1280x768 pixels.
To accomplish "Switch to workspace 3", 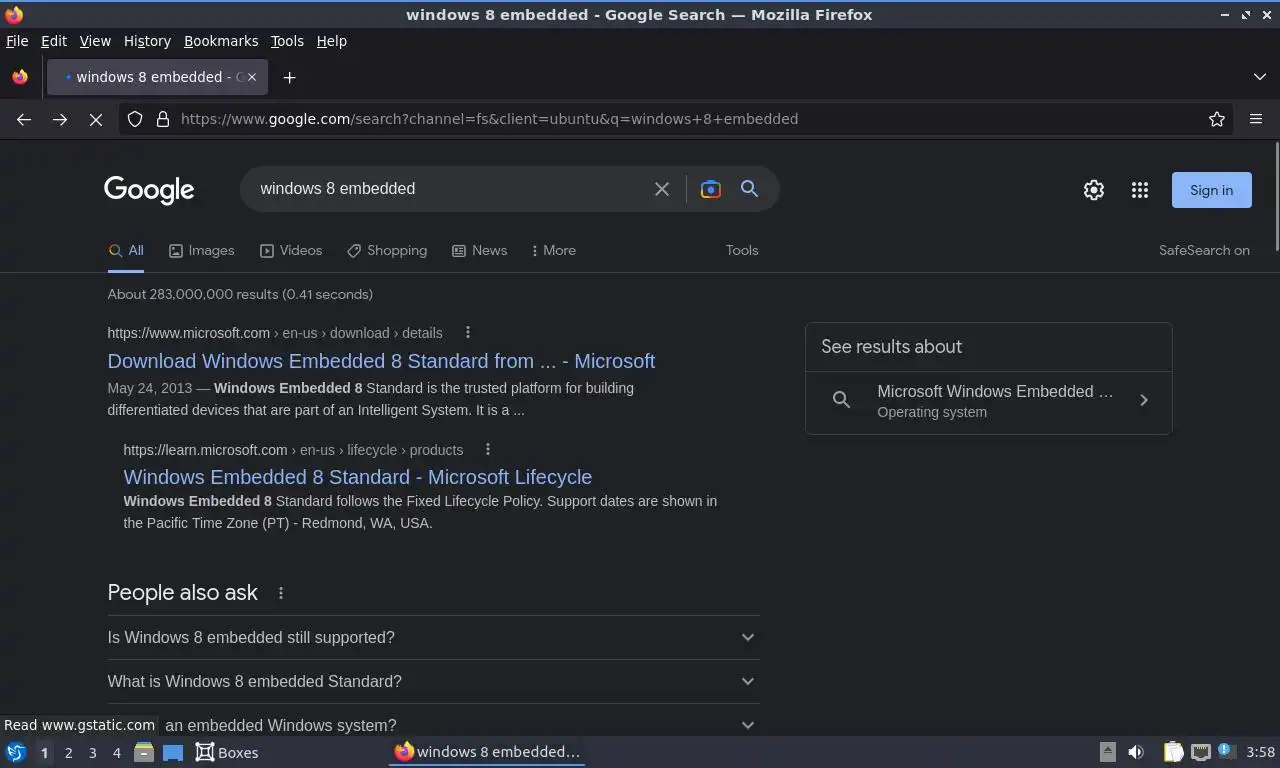I will (92, 753).
